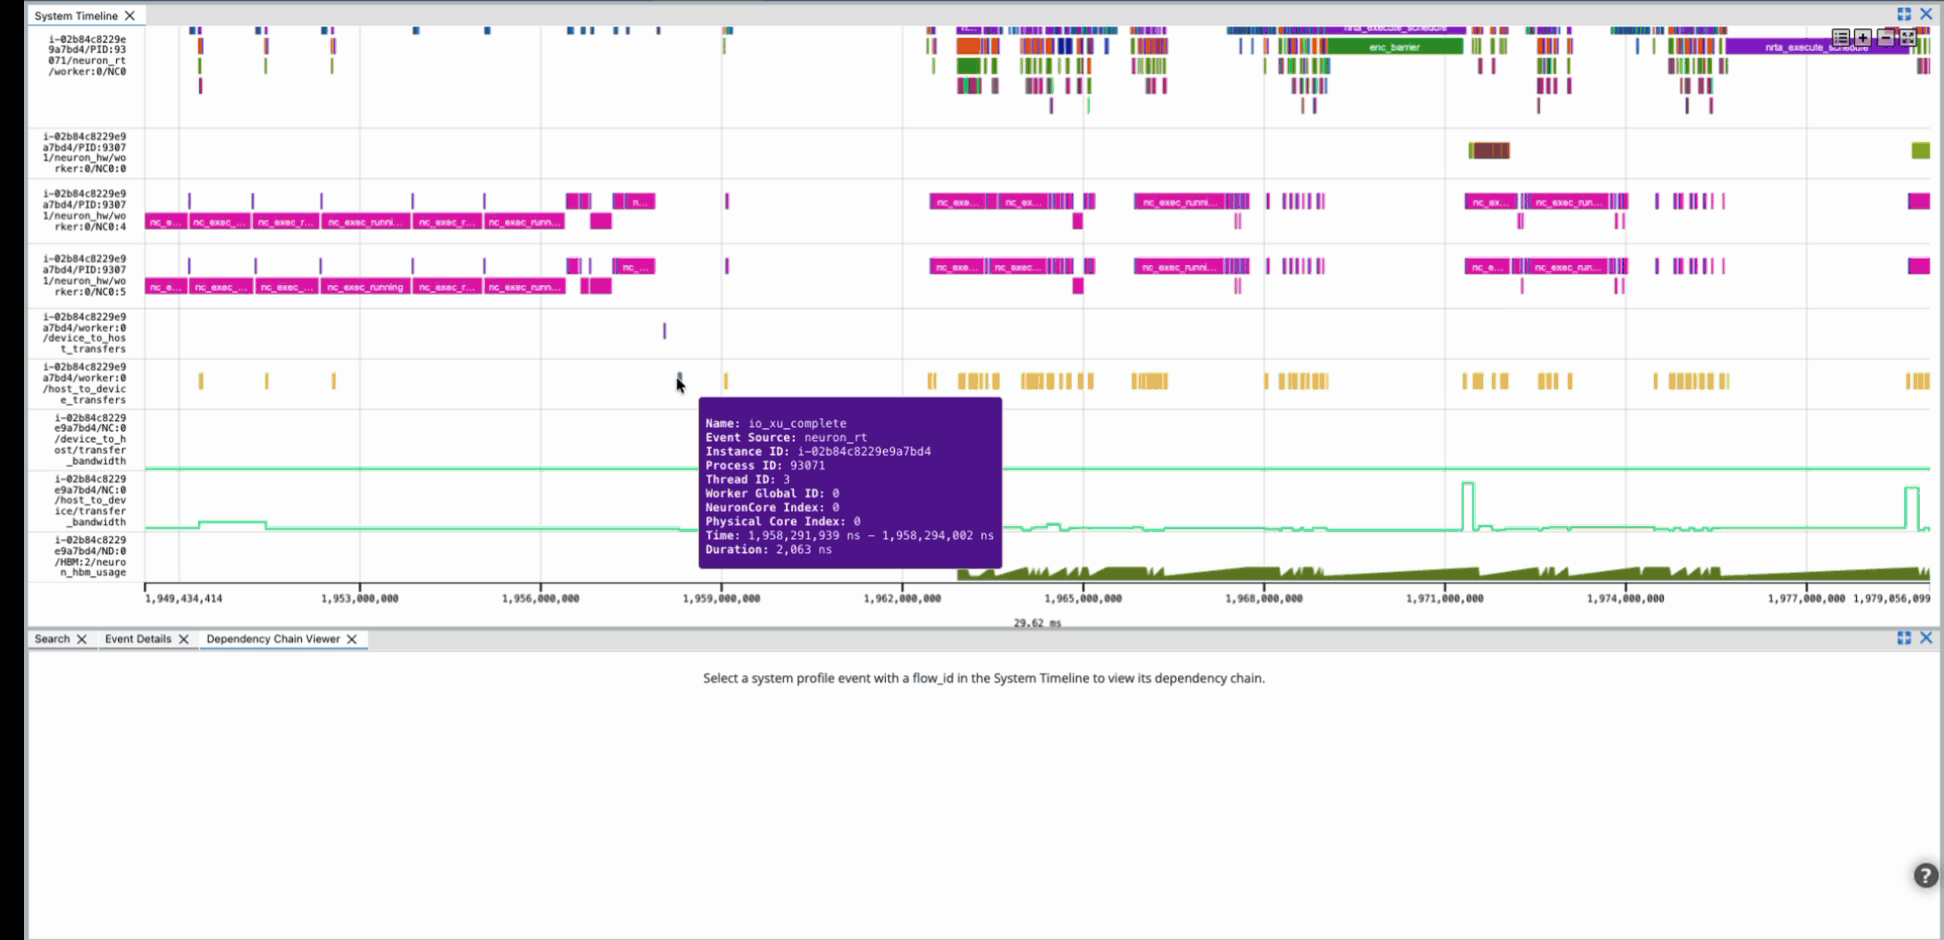This screenshot has width=1944, height=940.
Task: Click the host_to_device_transfers row label
Action: click(85, 383)
